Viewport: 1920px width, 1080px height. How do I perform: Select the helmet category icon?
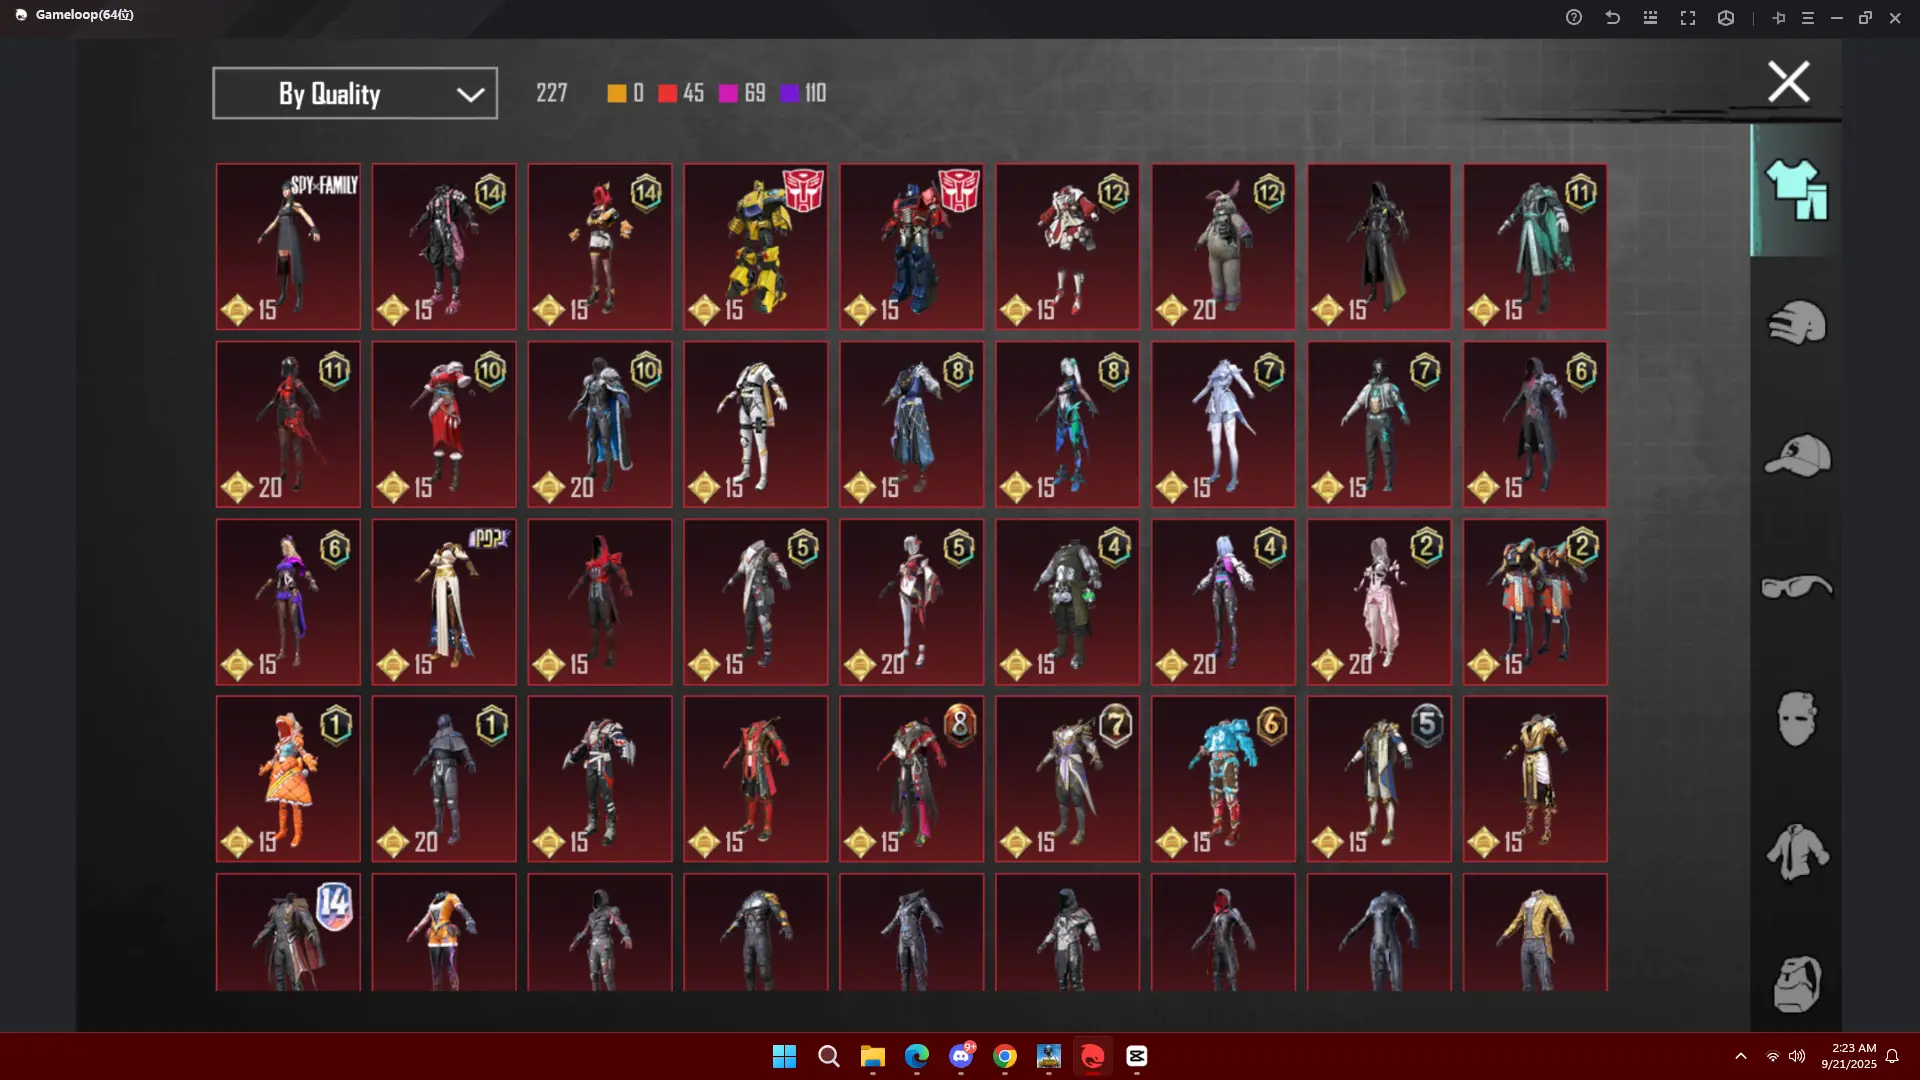[1796, 322]
